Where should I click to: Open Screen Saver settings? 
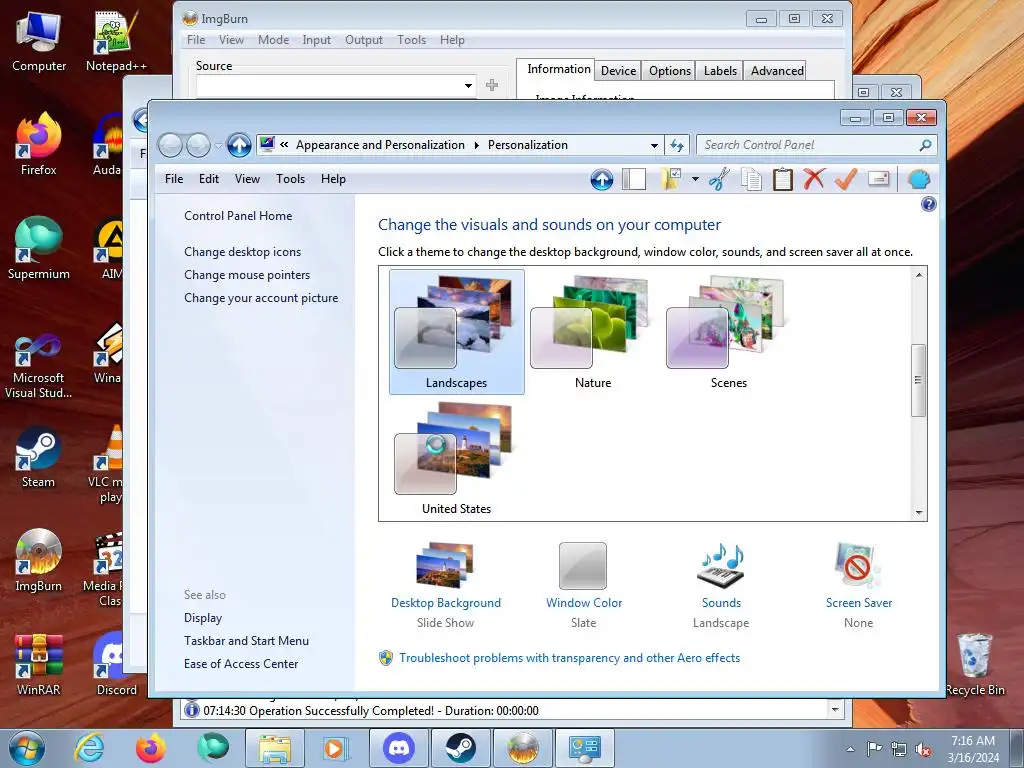pyautogui.click(x=859, y=584)
